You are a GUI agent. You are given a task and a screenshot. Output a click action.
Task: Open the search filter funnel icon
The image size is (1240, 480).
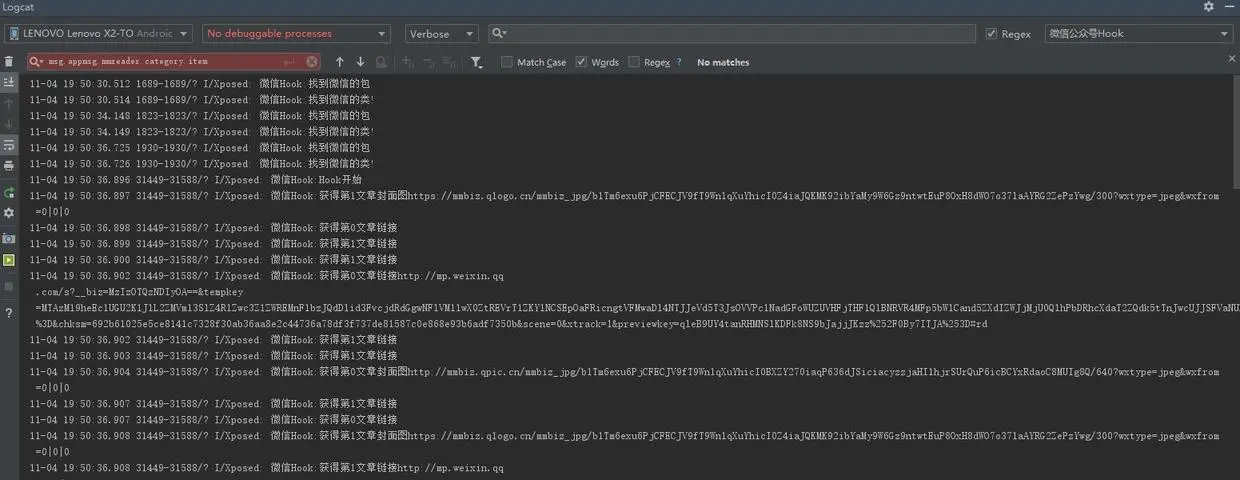pyautogui.click(x=477, y=62)
